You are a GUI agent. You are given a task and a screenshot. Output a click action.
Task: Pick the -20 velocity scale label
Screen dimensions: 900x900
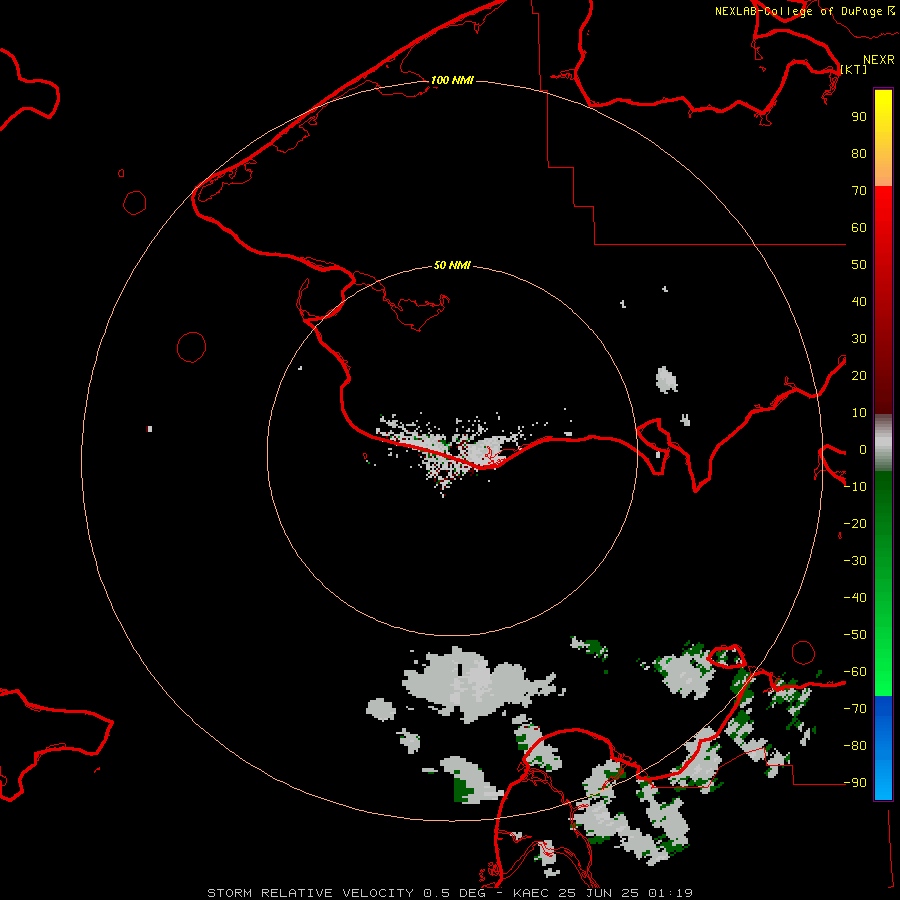pos(855,523)
